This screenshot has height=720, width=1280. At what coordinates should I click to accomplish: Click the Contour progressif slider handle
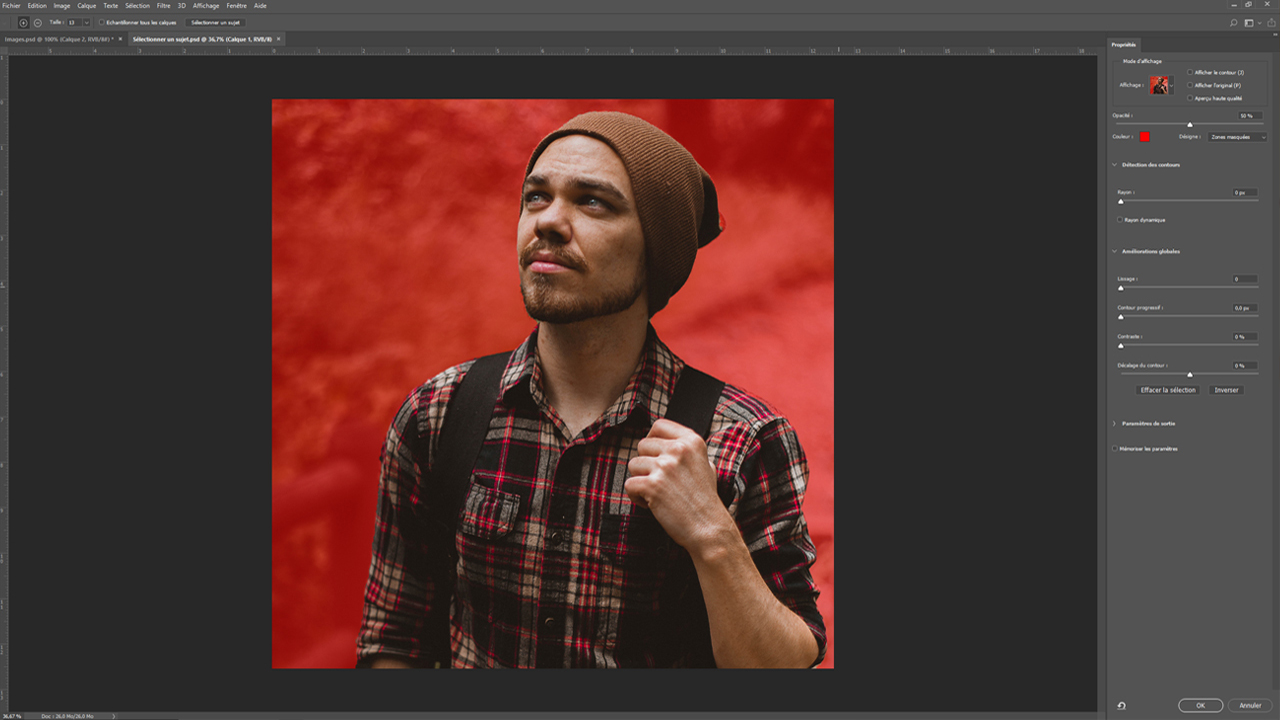1121,317
